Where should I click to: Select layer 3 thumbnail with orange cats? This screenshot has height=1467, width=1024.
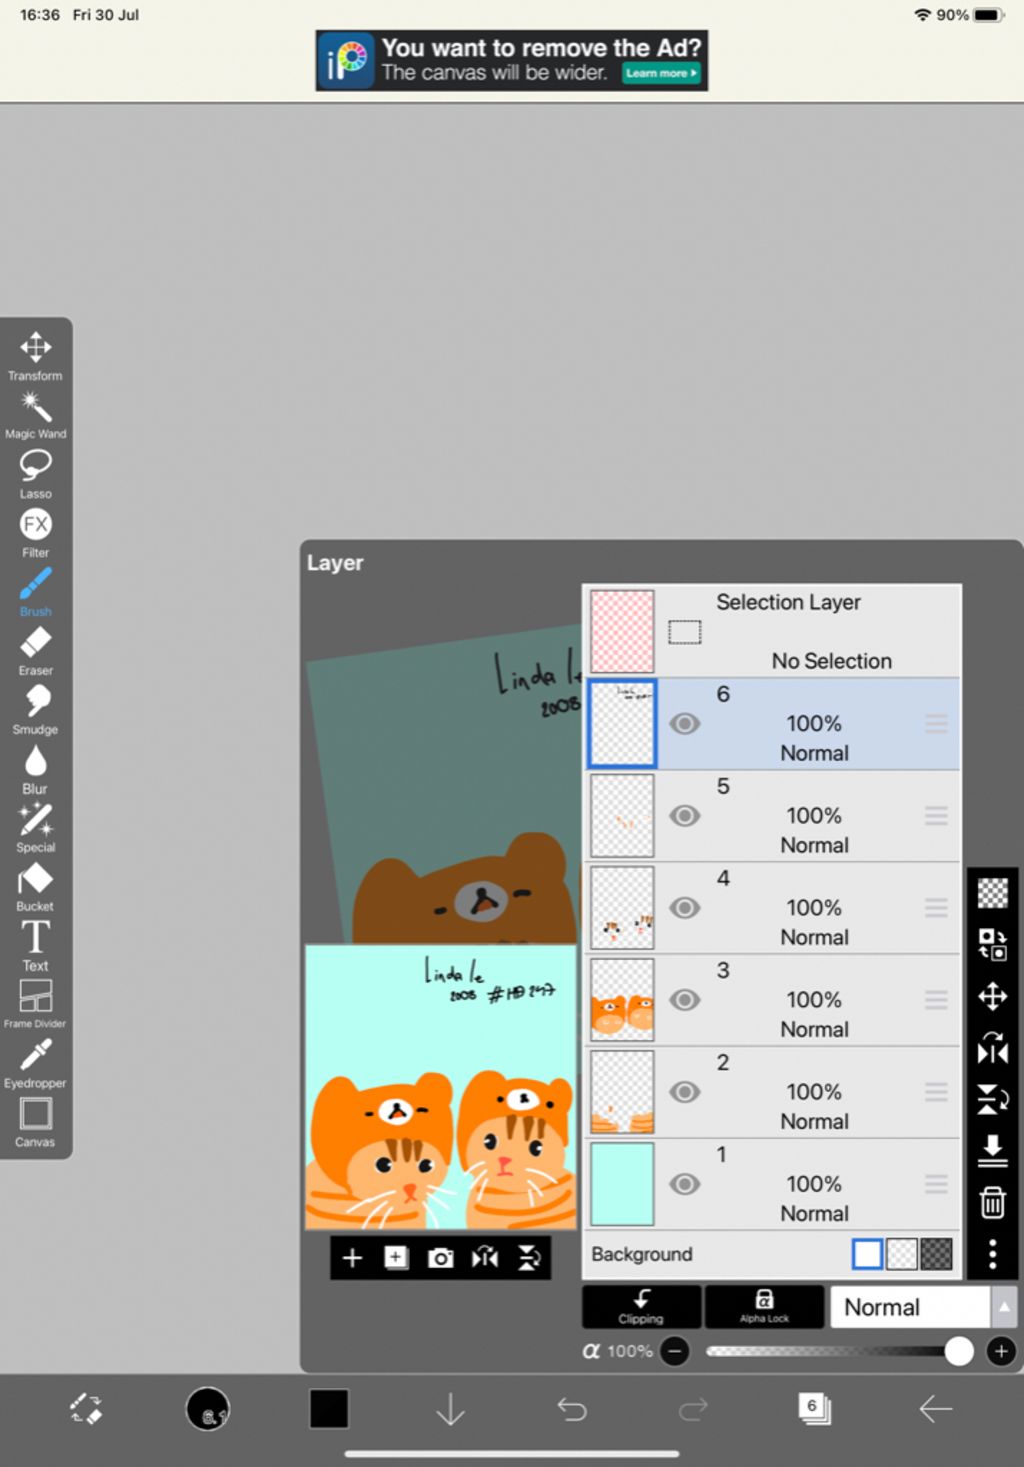coord(622,1000)
